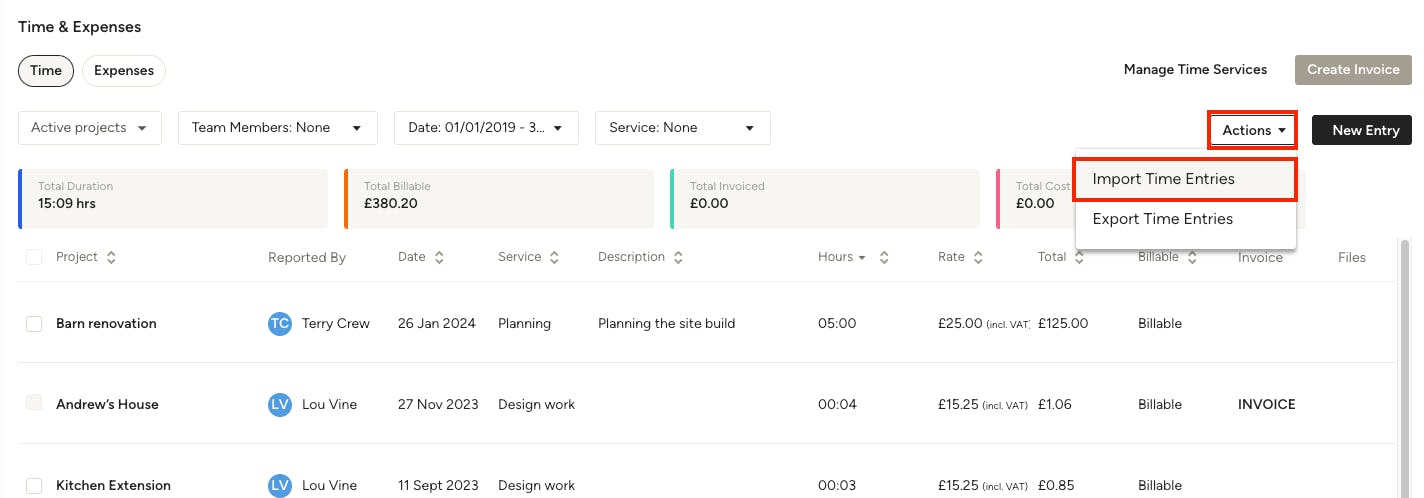The height and width of the screenshot is (498, 1424).
Task: Sort by Service column arrows
Action: tap(554, 257)
